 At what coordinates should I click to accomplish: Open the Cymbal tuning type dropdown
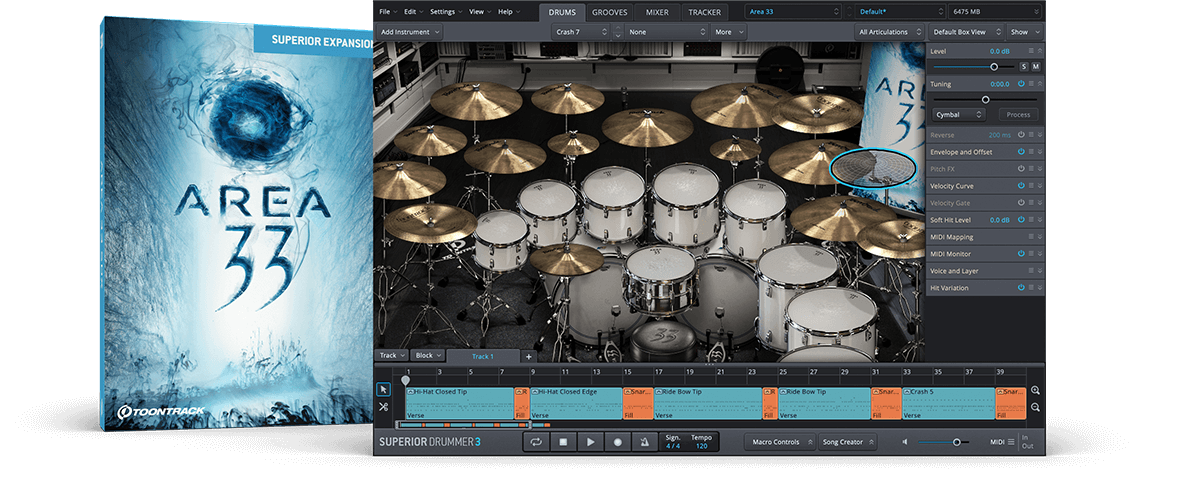coord(960,115)
